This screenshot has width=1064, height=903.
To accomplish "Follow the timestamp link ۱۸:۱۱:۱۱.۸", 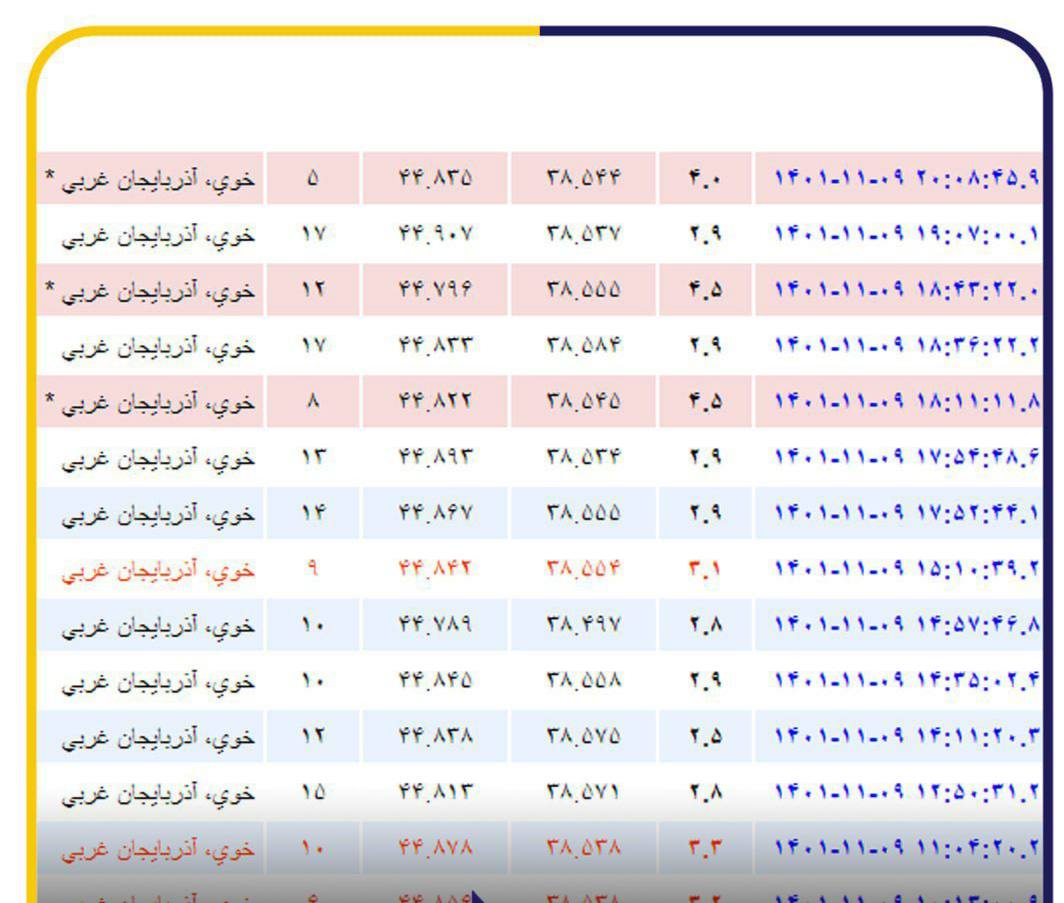I will click(x=907, y=402).
